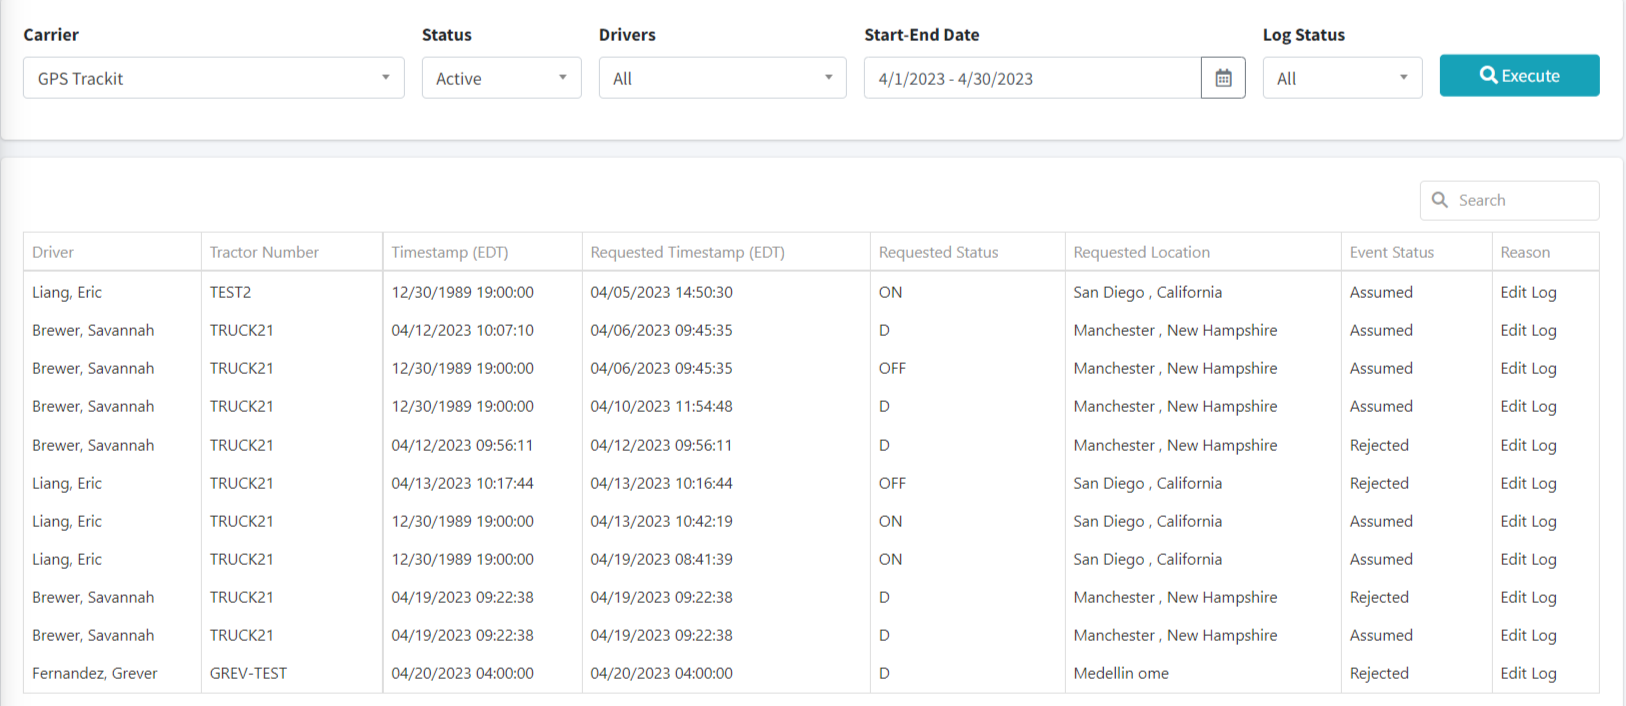Focus the Start-End Date input field
The width and height of the screenshot is (1626, 706).
point(1033,78)
